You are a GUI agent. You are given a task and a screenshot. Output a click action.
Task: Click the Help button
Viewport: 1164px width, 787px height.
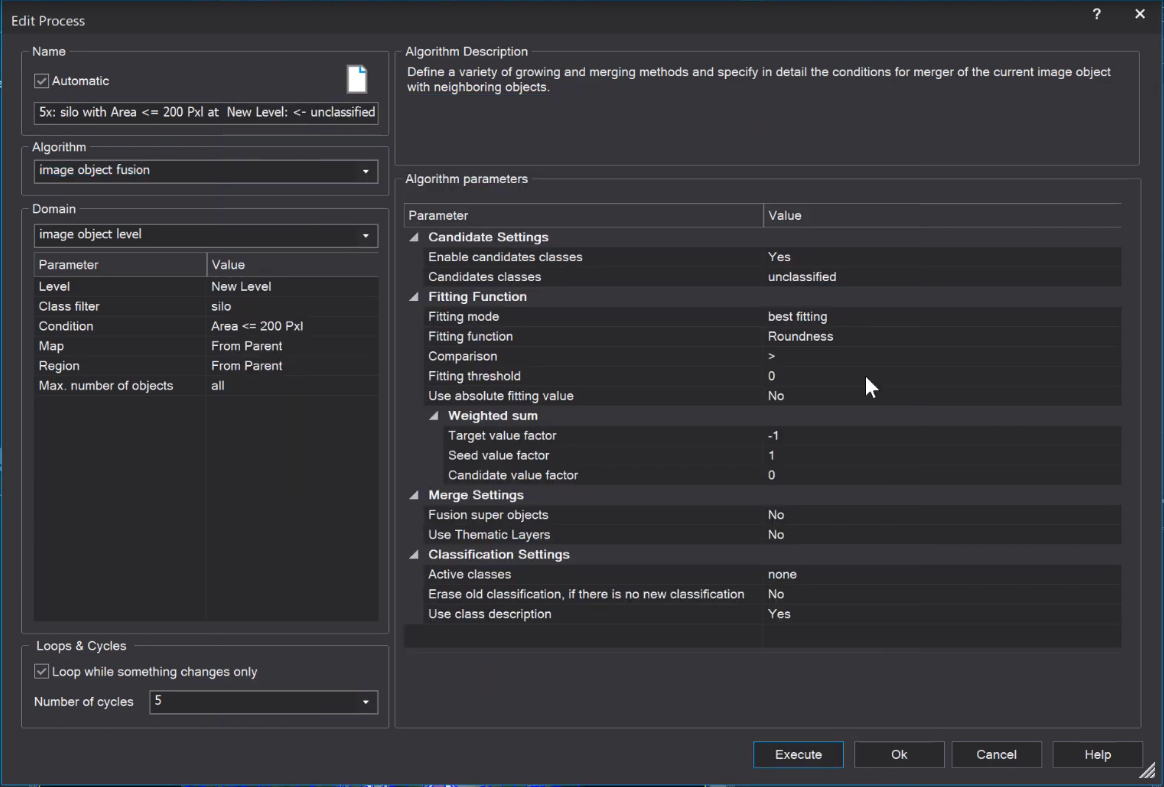click(1097, 755)
